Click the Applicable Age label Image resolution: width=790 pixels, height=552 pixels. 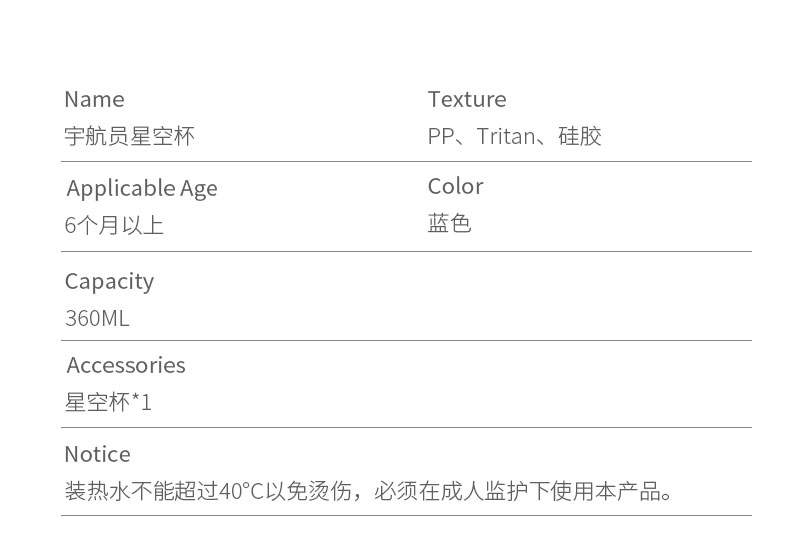pos(141,188)
